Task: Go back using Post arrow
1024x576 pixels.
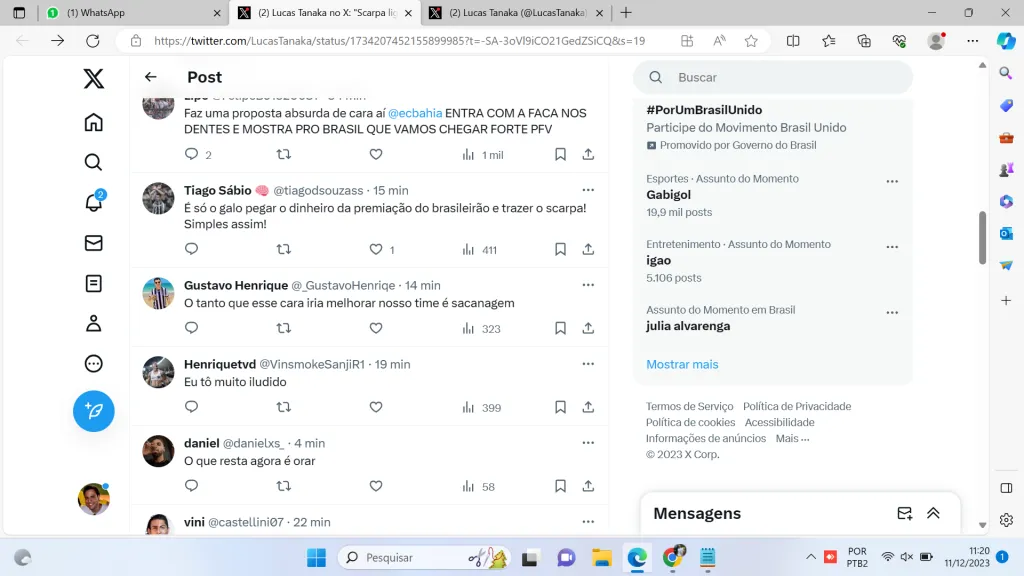Action: [x=151, y=77]
